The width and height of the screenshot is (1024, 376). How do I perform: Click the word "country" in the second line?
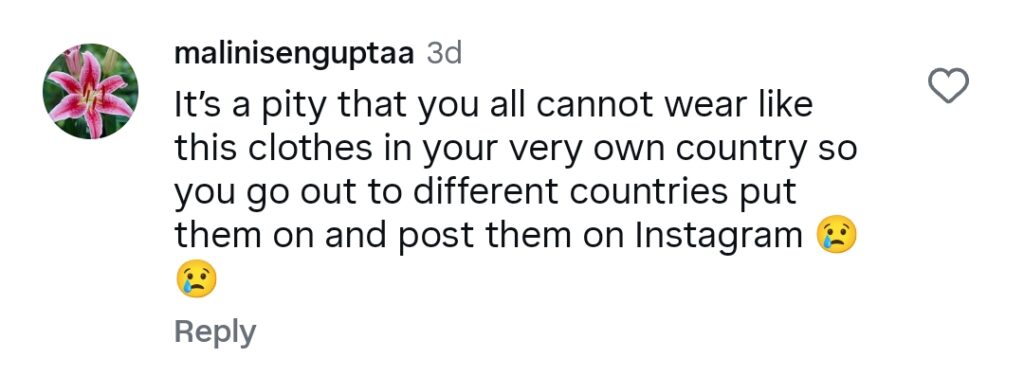pos(741,151)
